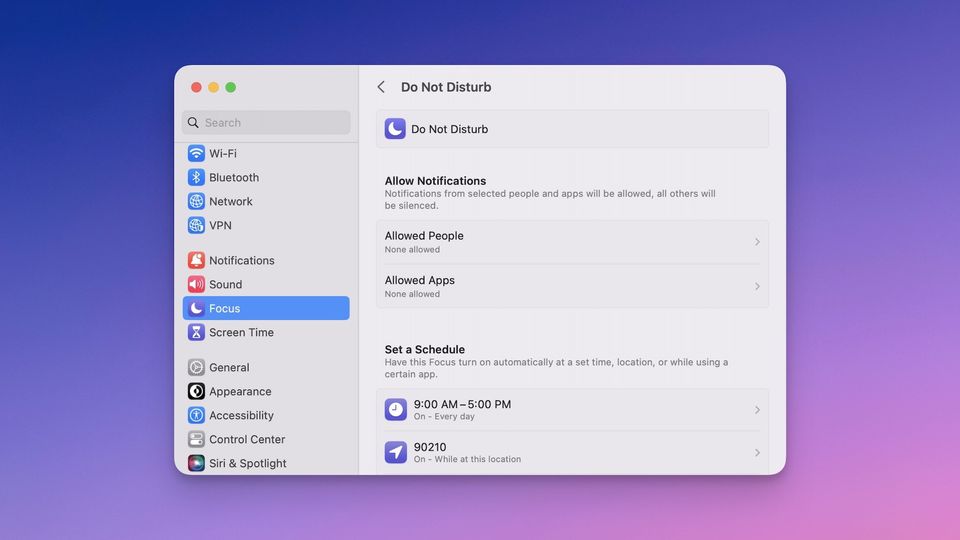The image size is (960, 540).
Task: Open Screen Time hourglass icon
Action: [x=196, y=332]
